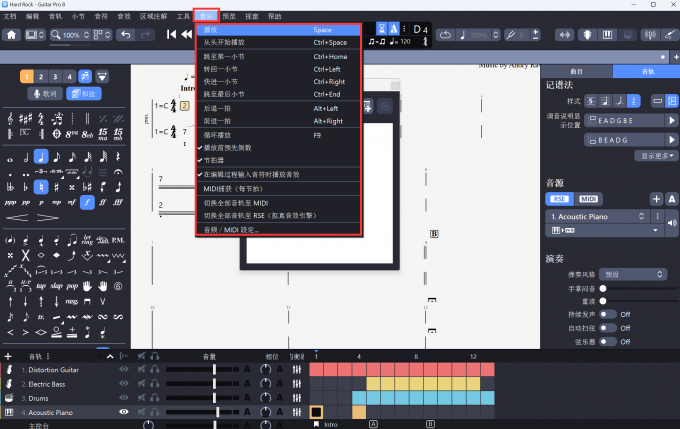Mute the Distortion Guitar track
680x429 pixels.
tap(142, 369)
